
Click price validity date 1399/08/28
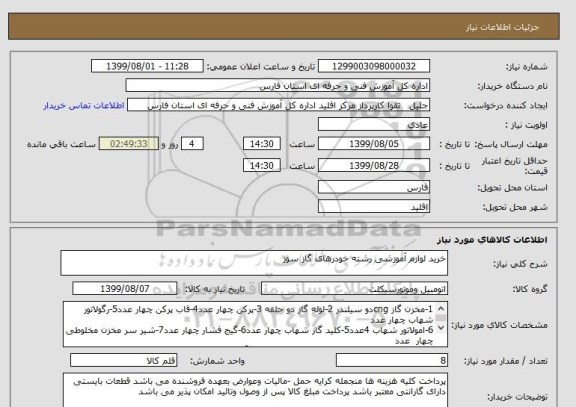[374, 165]
